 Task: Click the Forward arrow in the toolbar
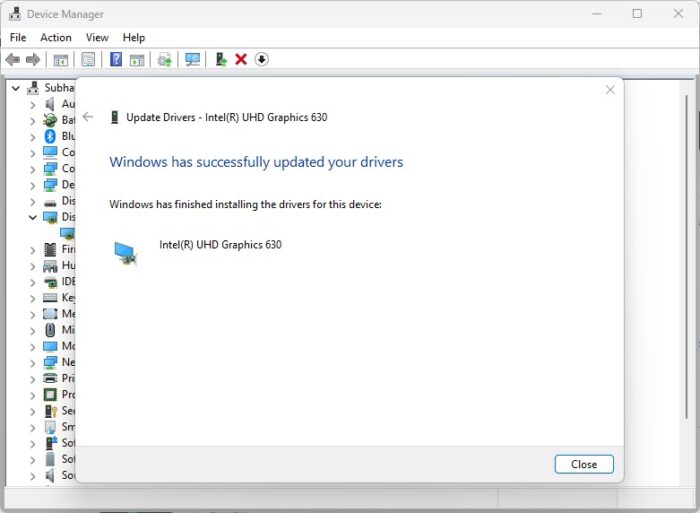(x=33, y=60)
